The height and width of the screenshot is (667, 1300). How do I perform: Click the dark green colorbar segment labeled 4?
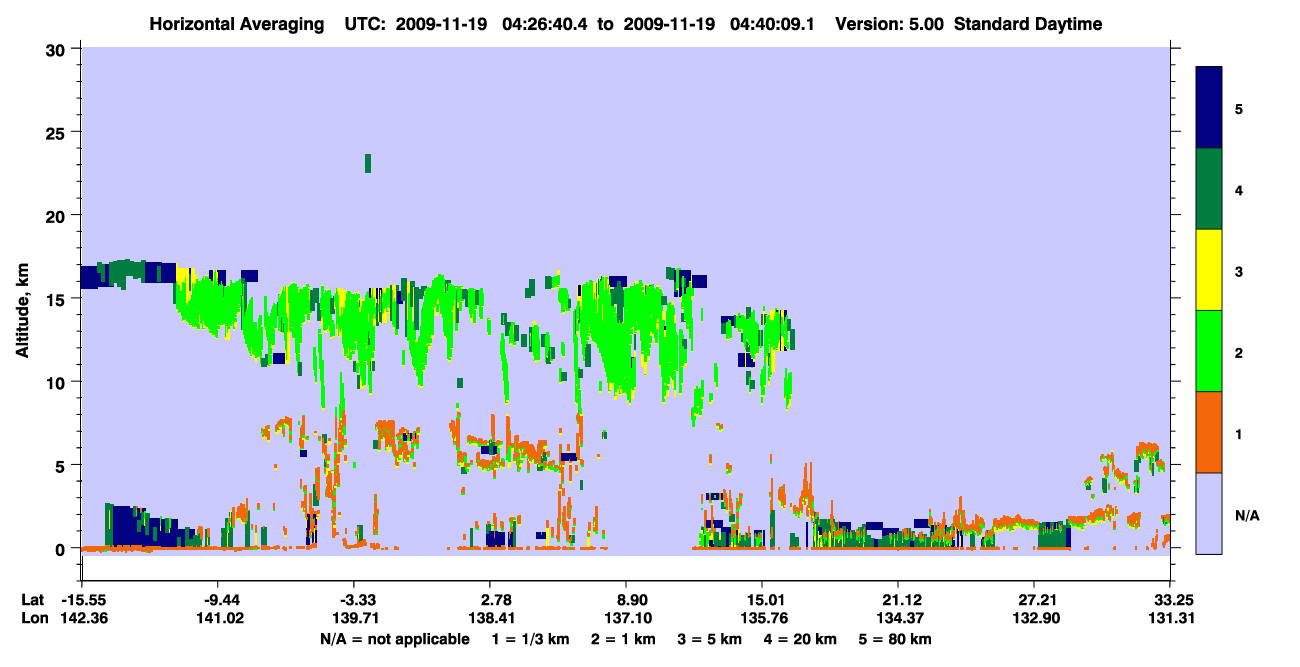[x=1209, y=189]
